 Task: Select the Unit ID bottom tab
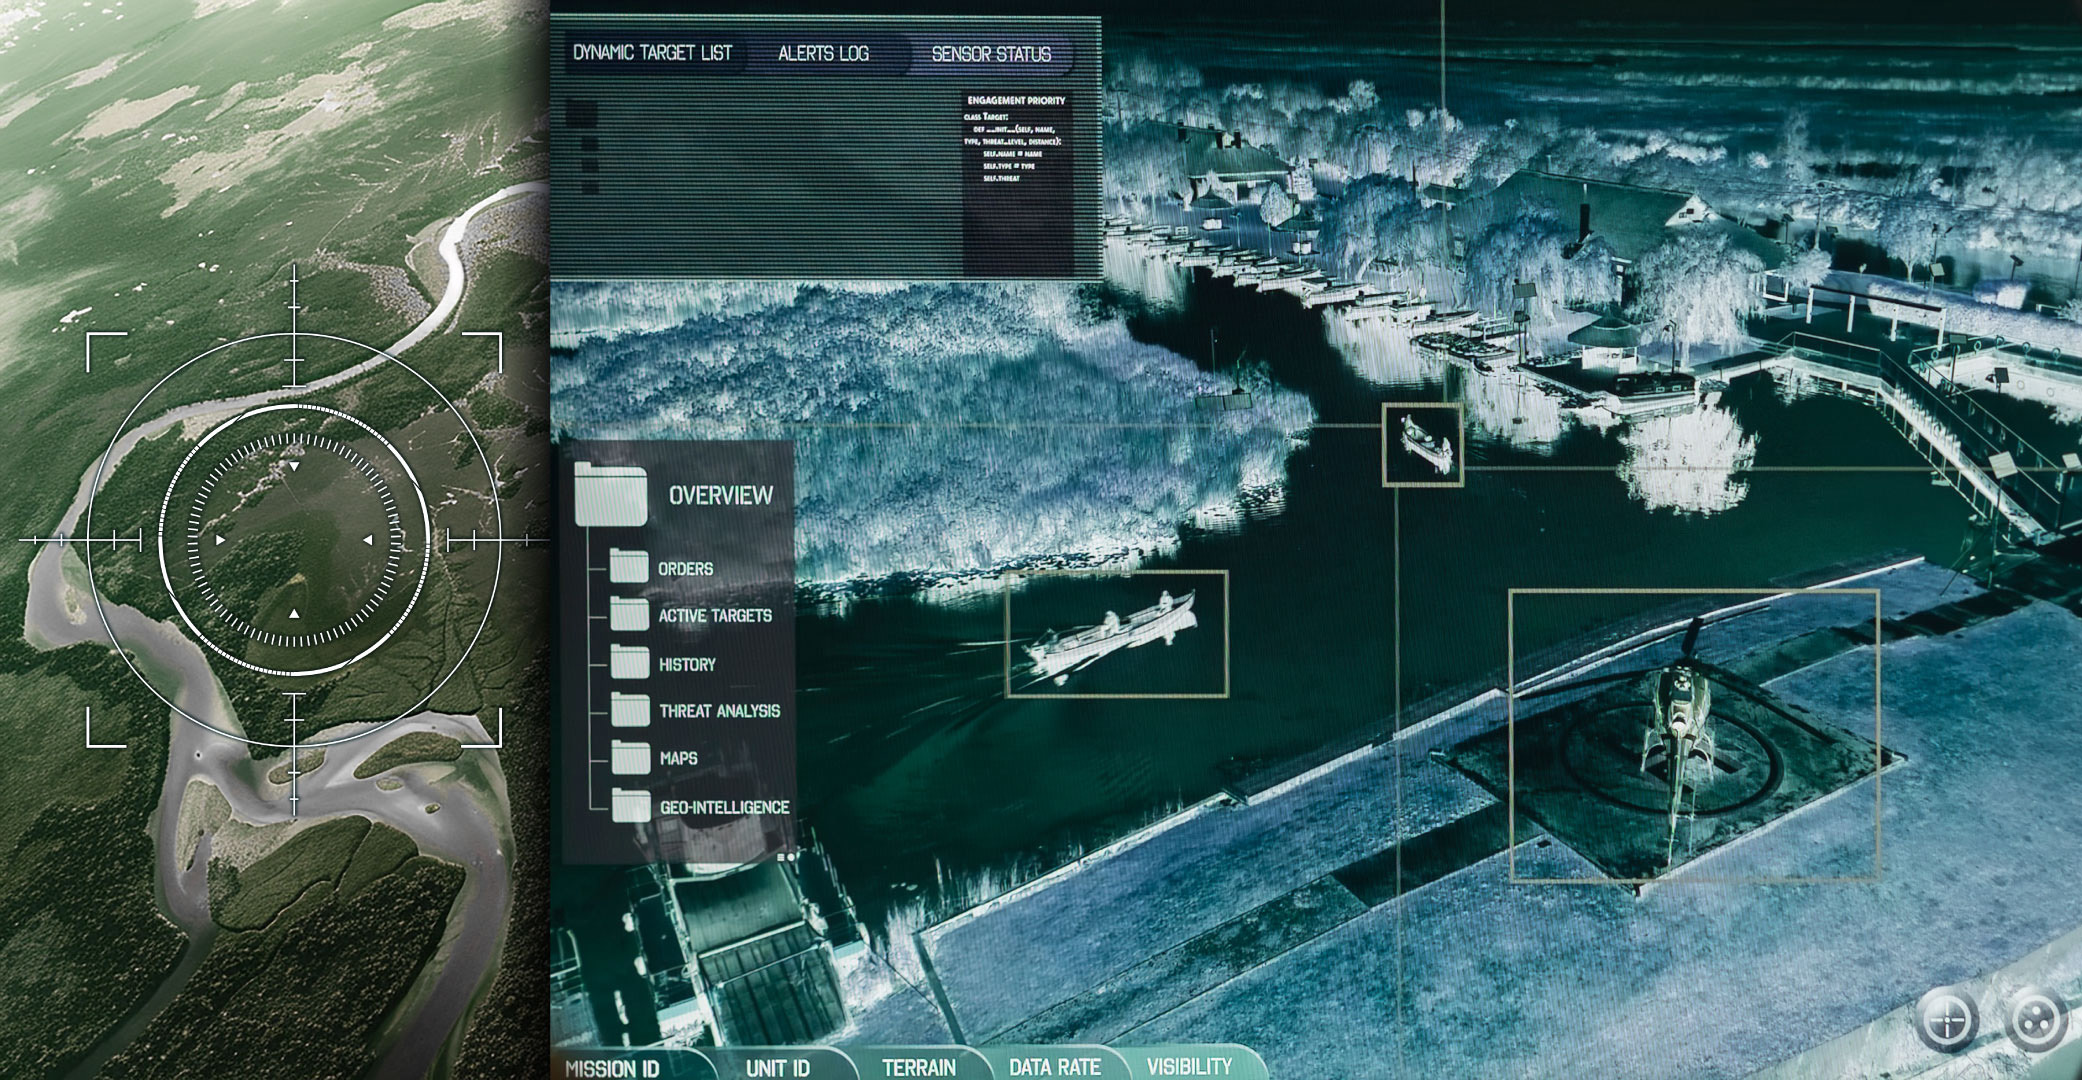[777, 1067]
